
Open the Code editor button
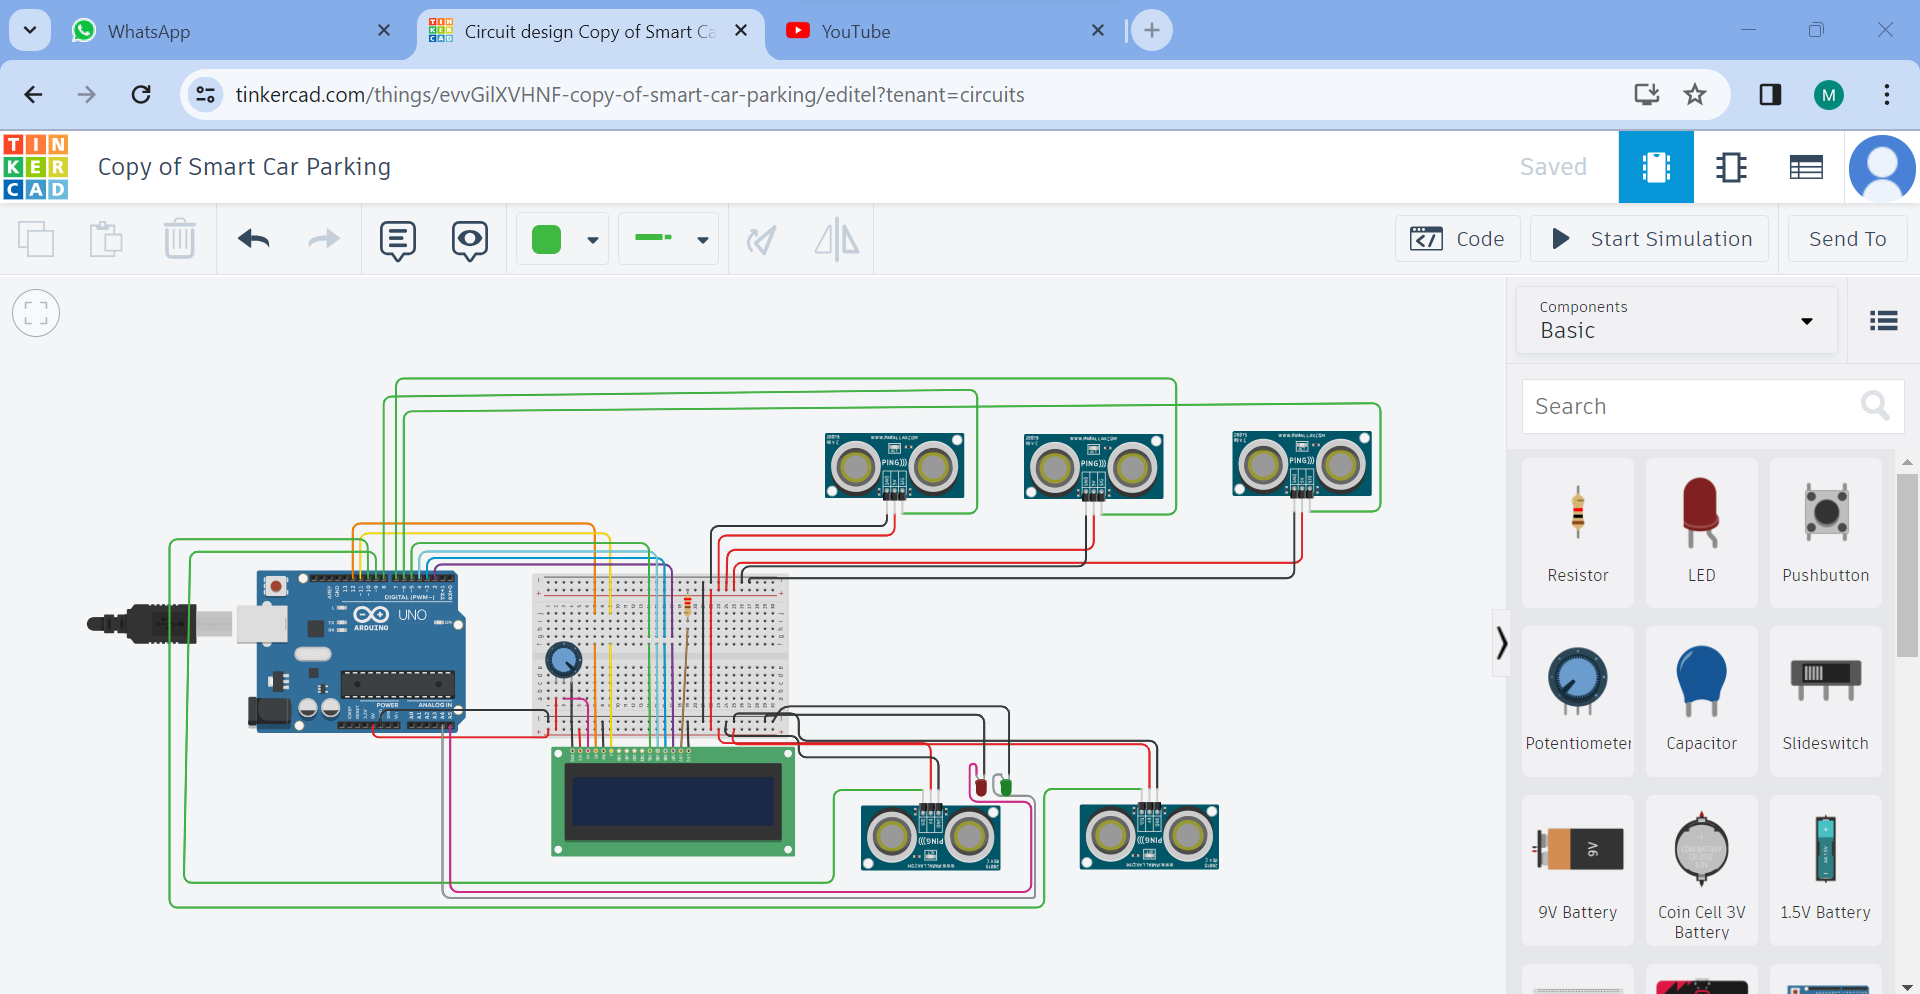coord(1457,239)
